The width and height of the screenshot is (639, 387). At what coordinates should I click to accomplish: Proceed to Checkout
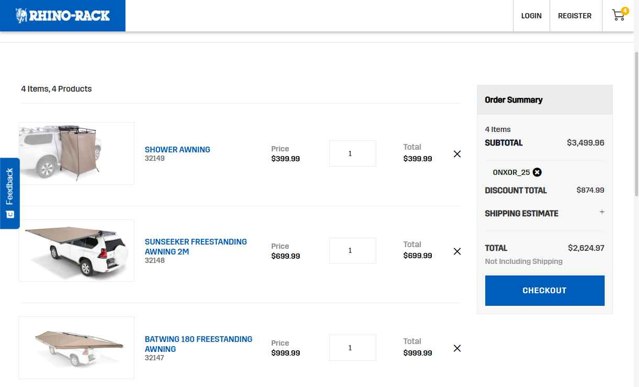coord(544,290)
